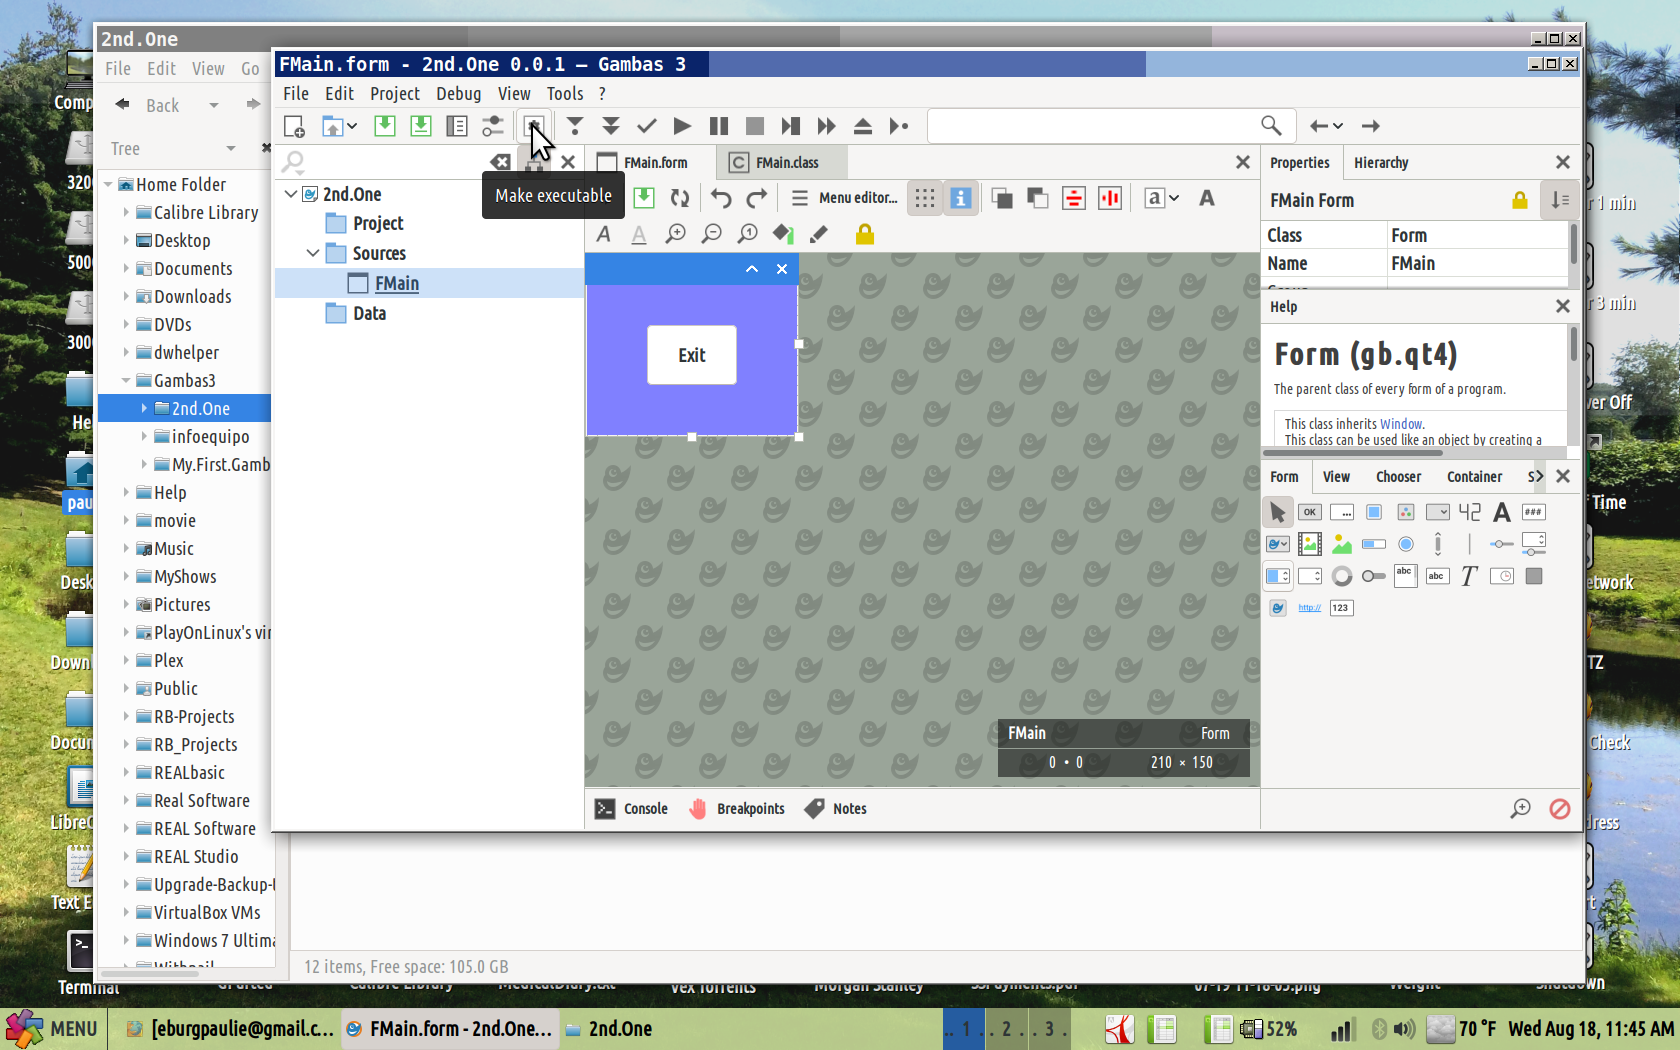Viewport: 1680px width, 1050px height.
Task: Select the PictureBox mountain image control
Action: 1341,544
